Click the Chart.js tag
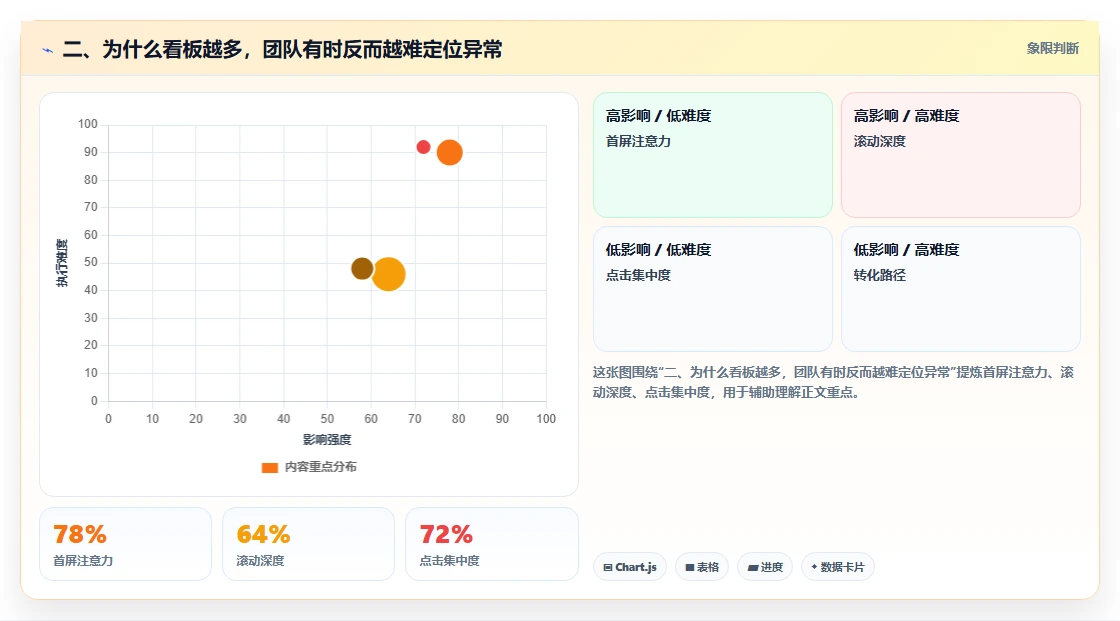 [630, 567]
